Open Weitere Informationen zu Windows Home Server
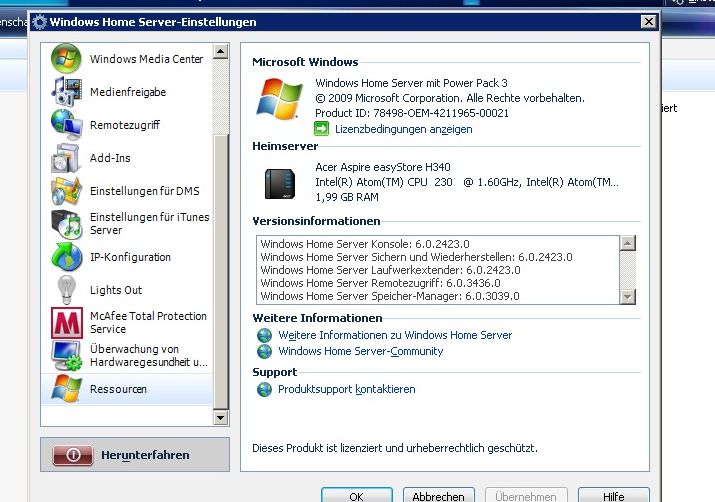 395,335
